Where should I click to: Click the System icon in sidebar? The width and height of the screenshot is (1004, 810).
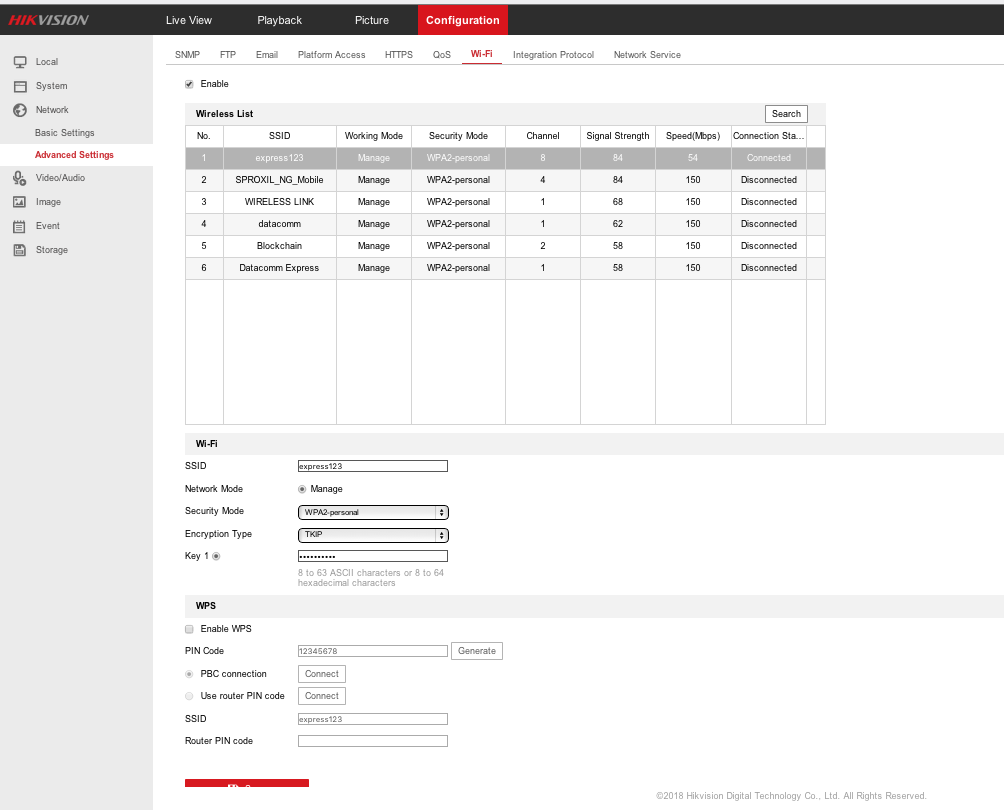19,86
